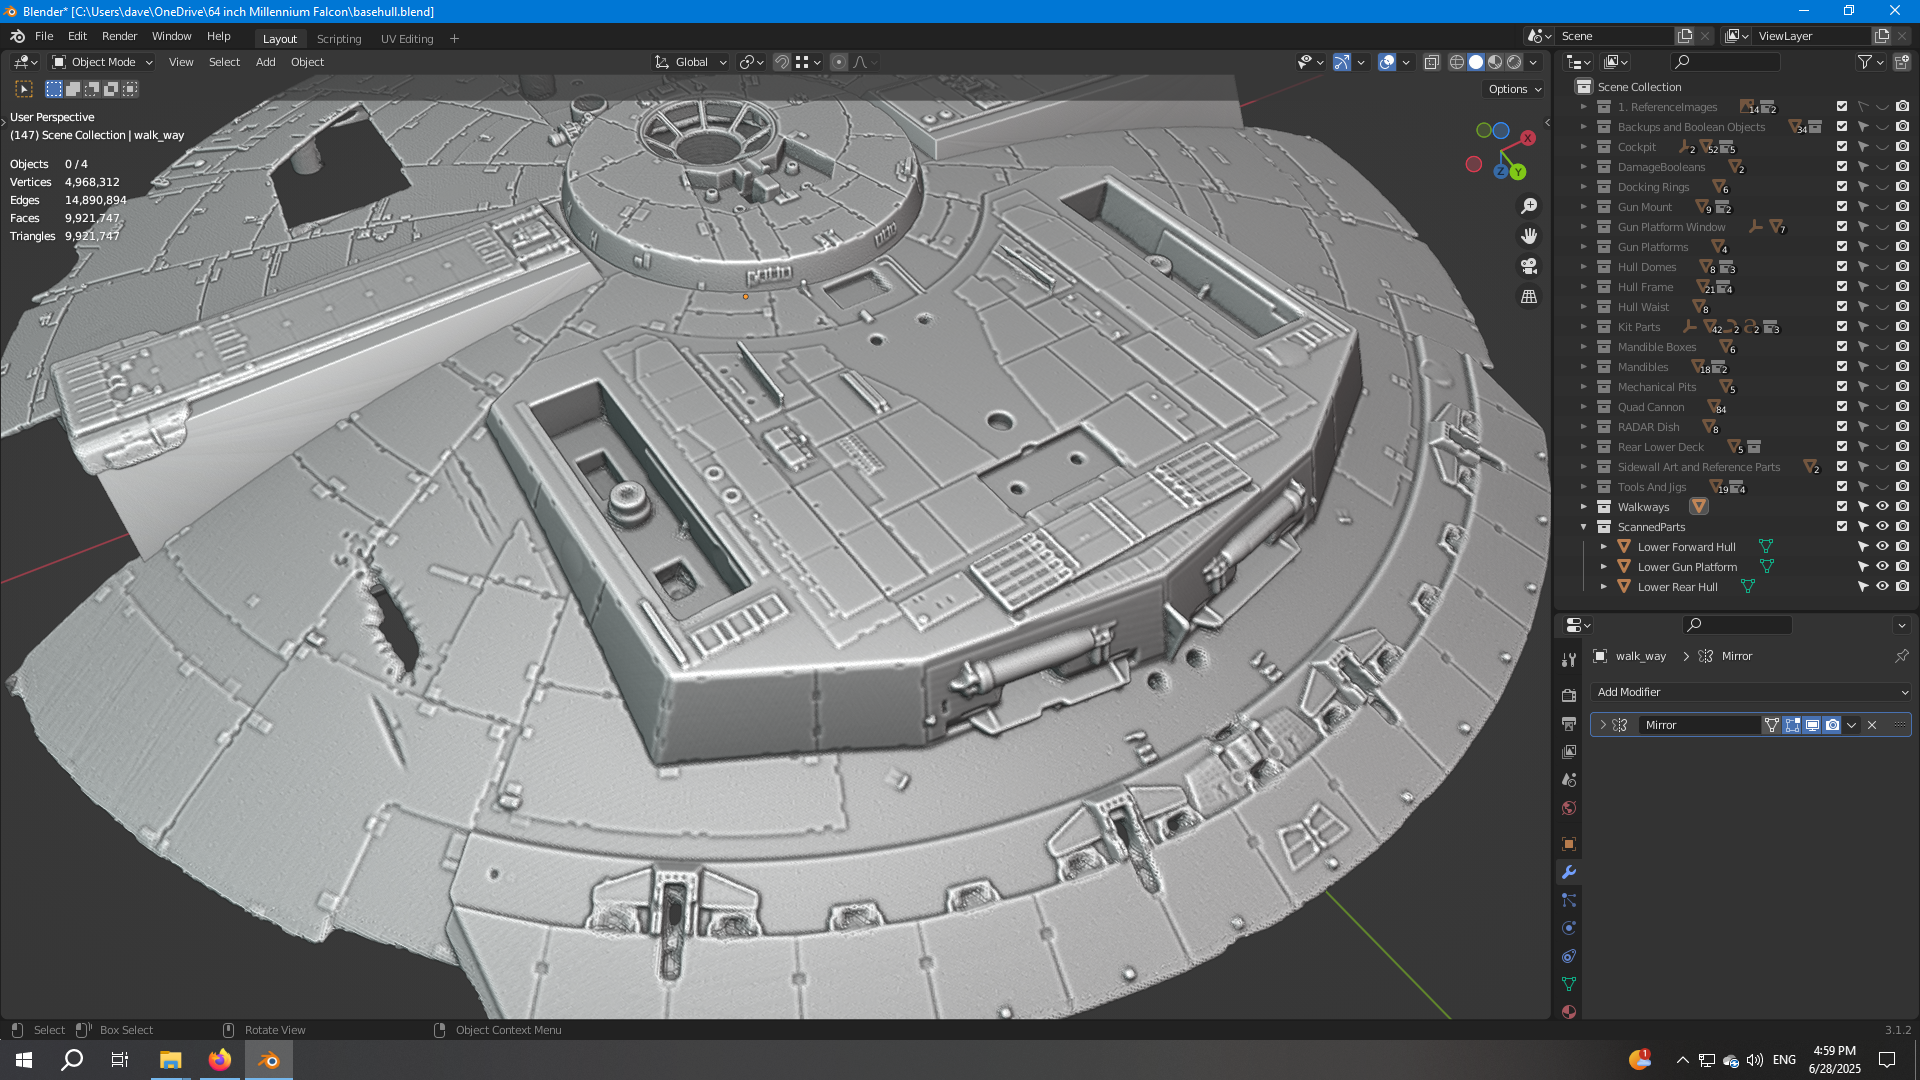
Task: Switch to the Scripting workspace tab
Action: 339,39
